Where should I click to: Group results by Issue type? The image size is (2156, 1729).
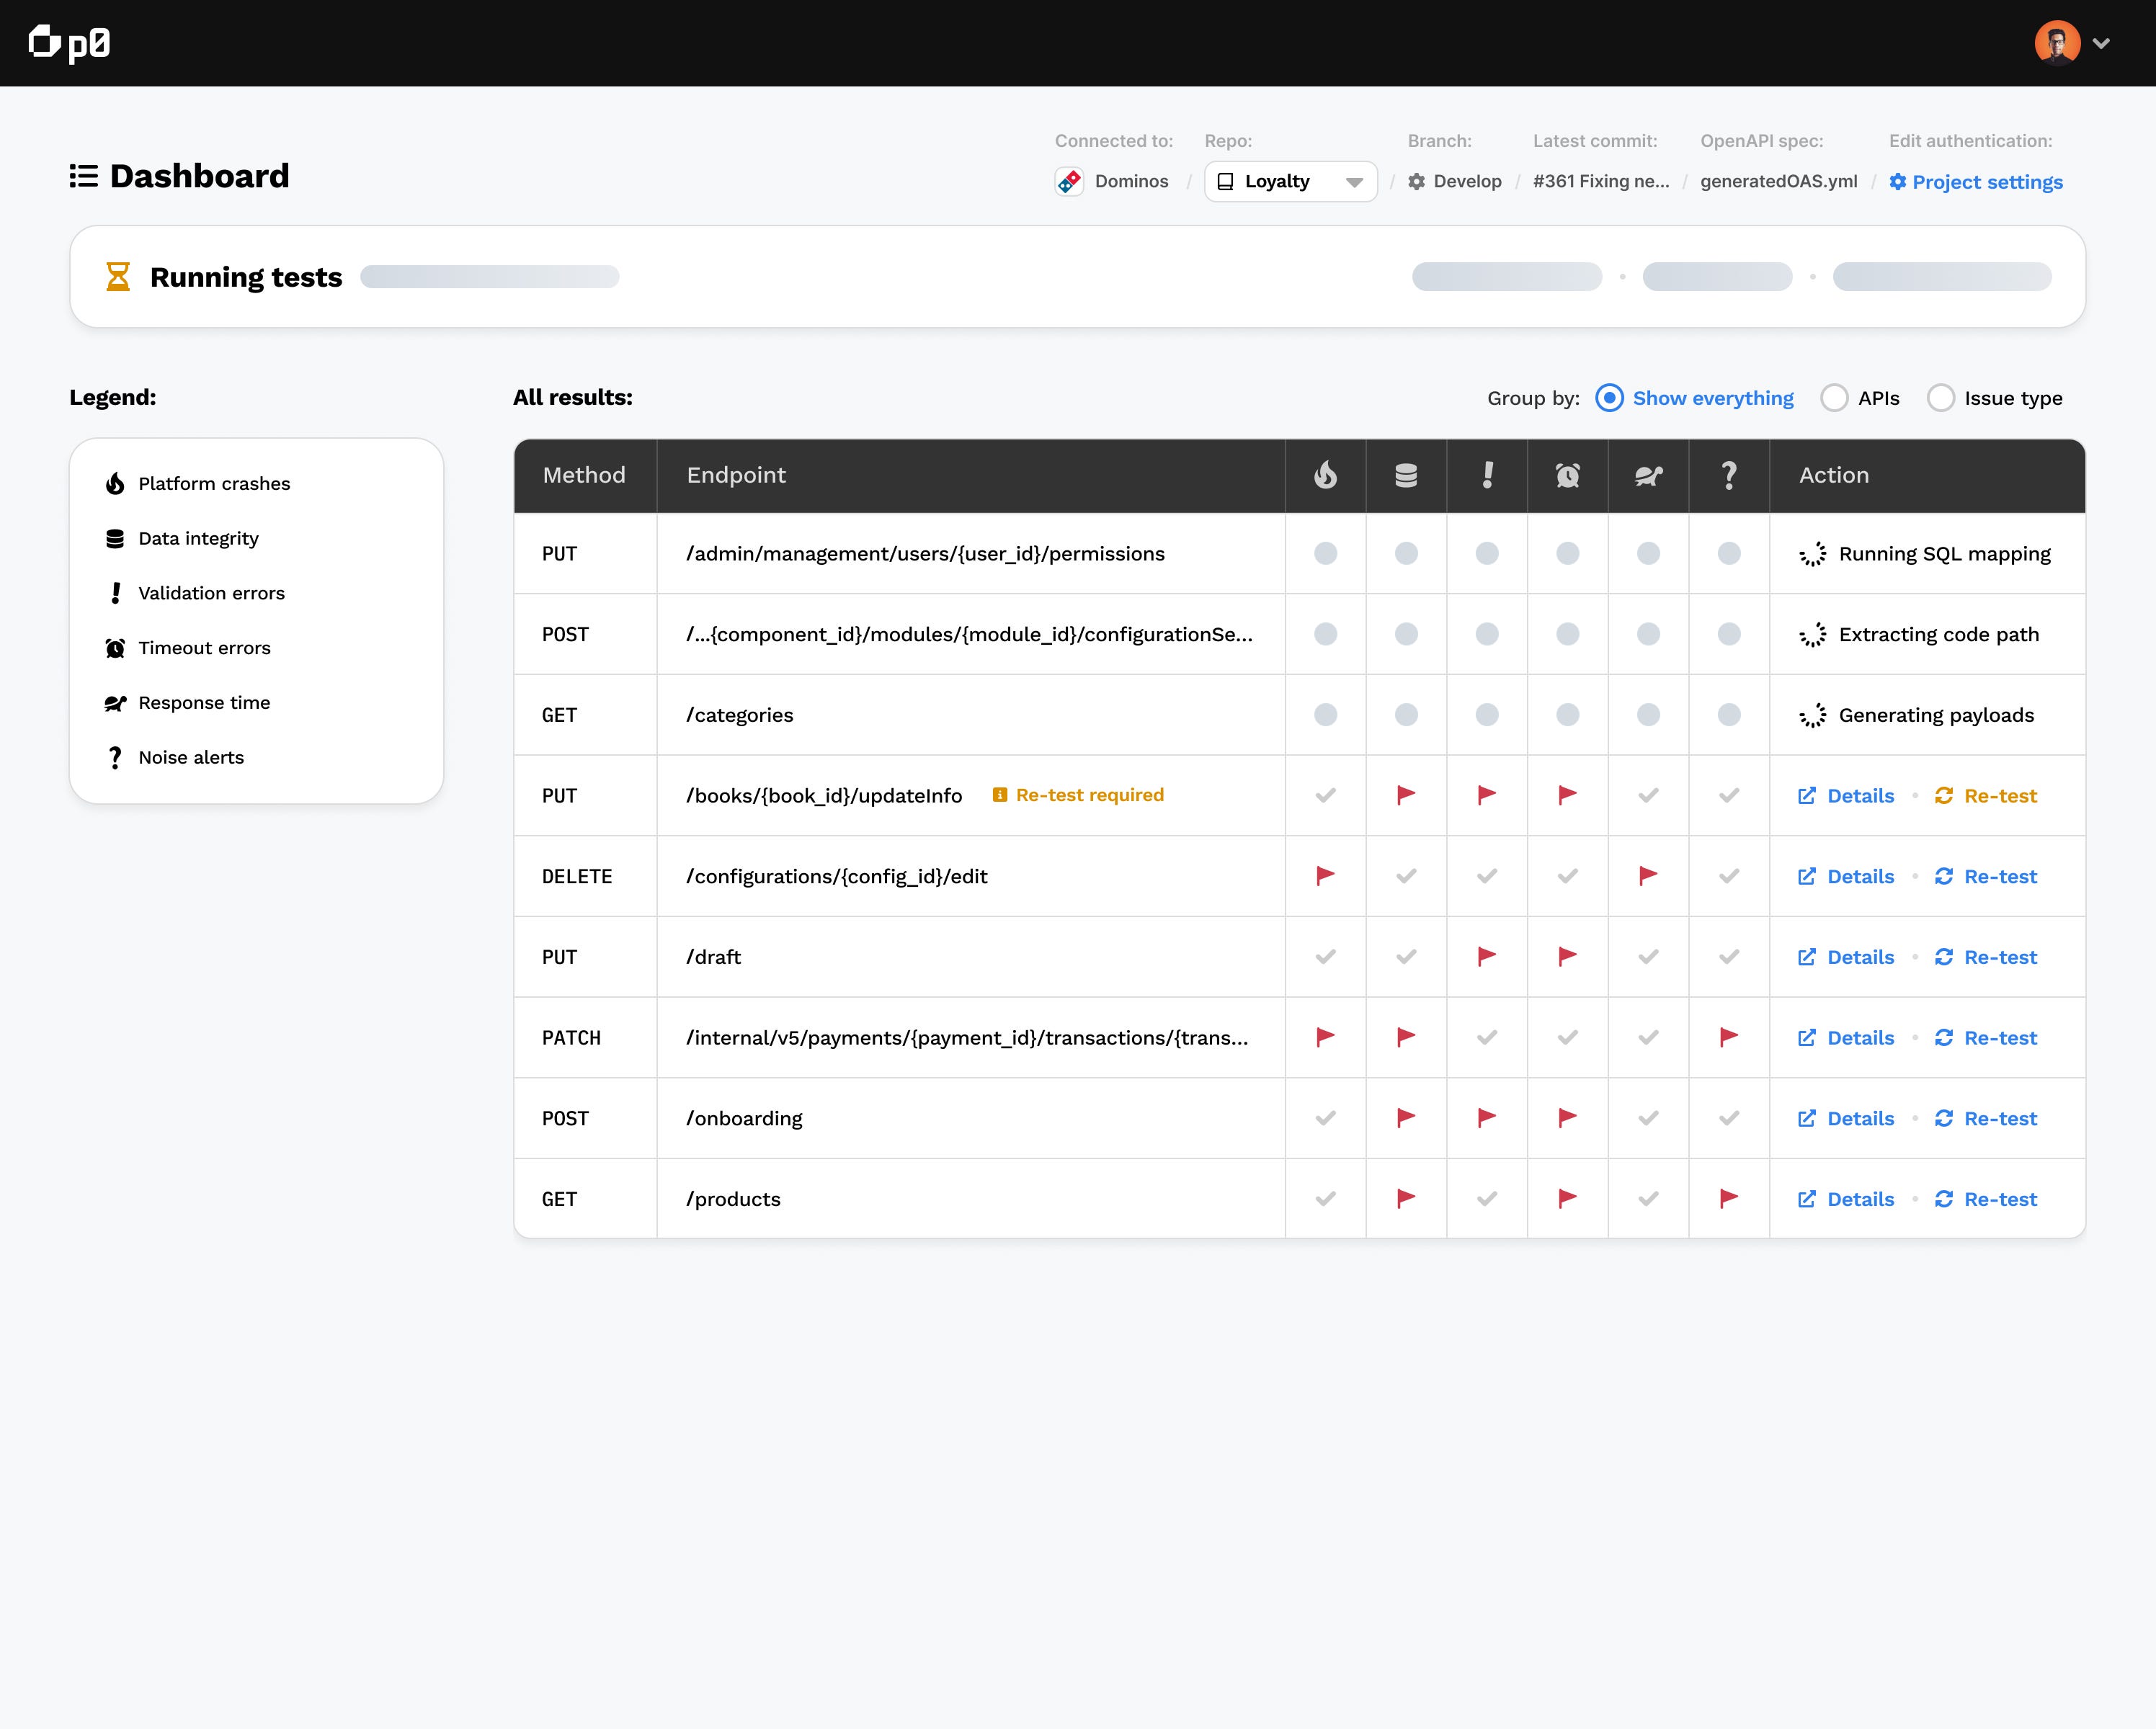(x=1940, y=398)
